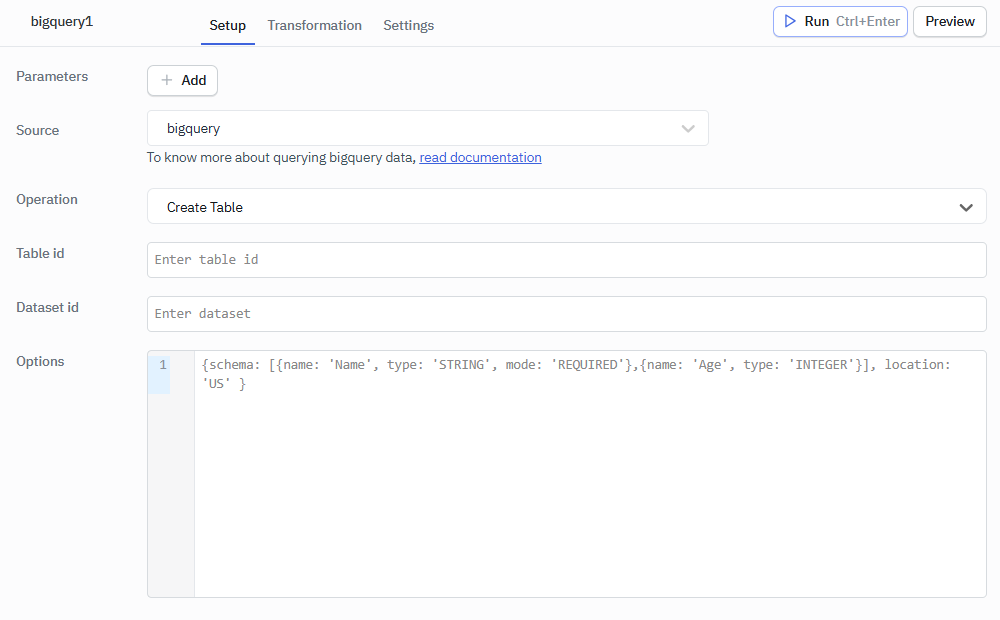Open the Transformation tab

pyautogui.click(x=314, y=25)
